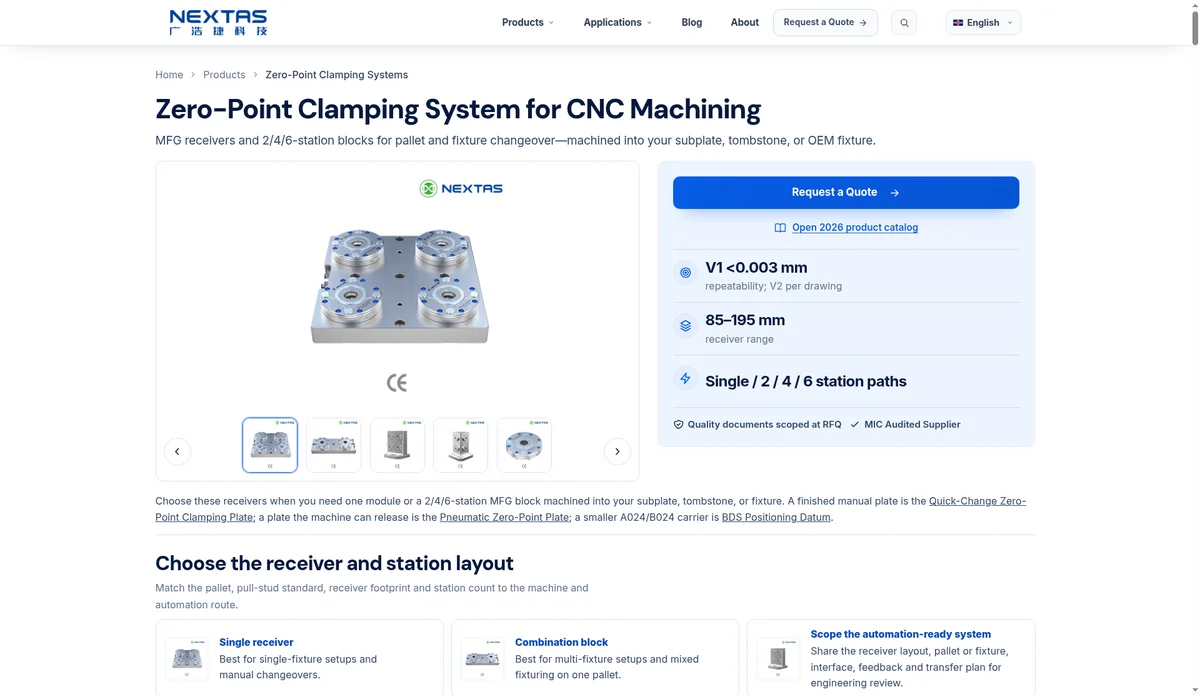Screen dimensions: 1200x696
Task: Click the Single receiver card image
Action: [x=186, y=659]
